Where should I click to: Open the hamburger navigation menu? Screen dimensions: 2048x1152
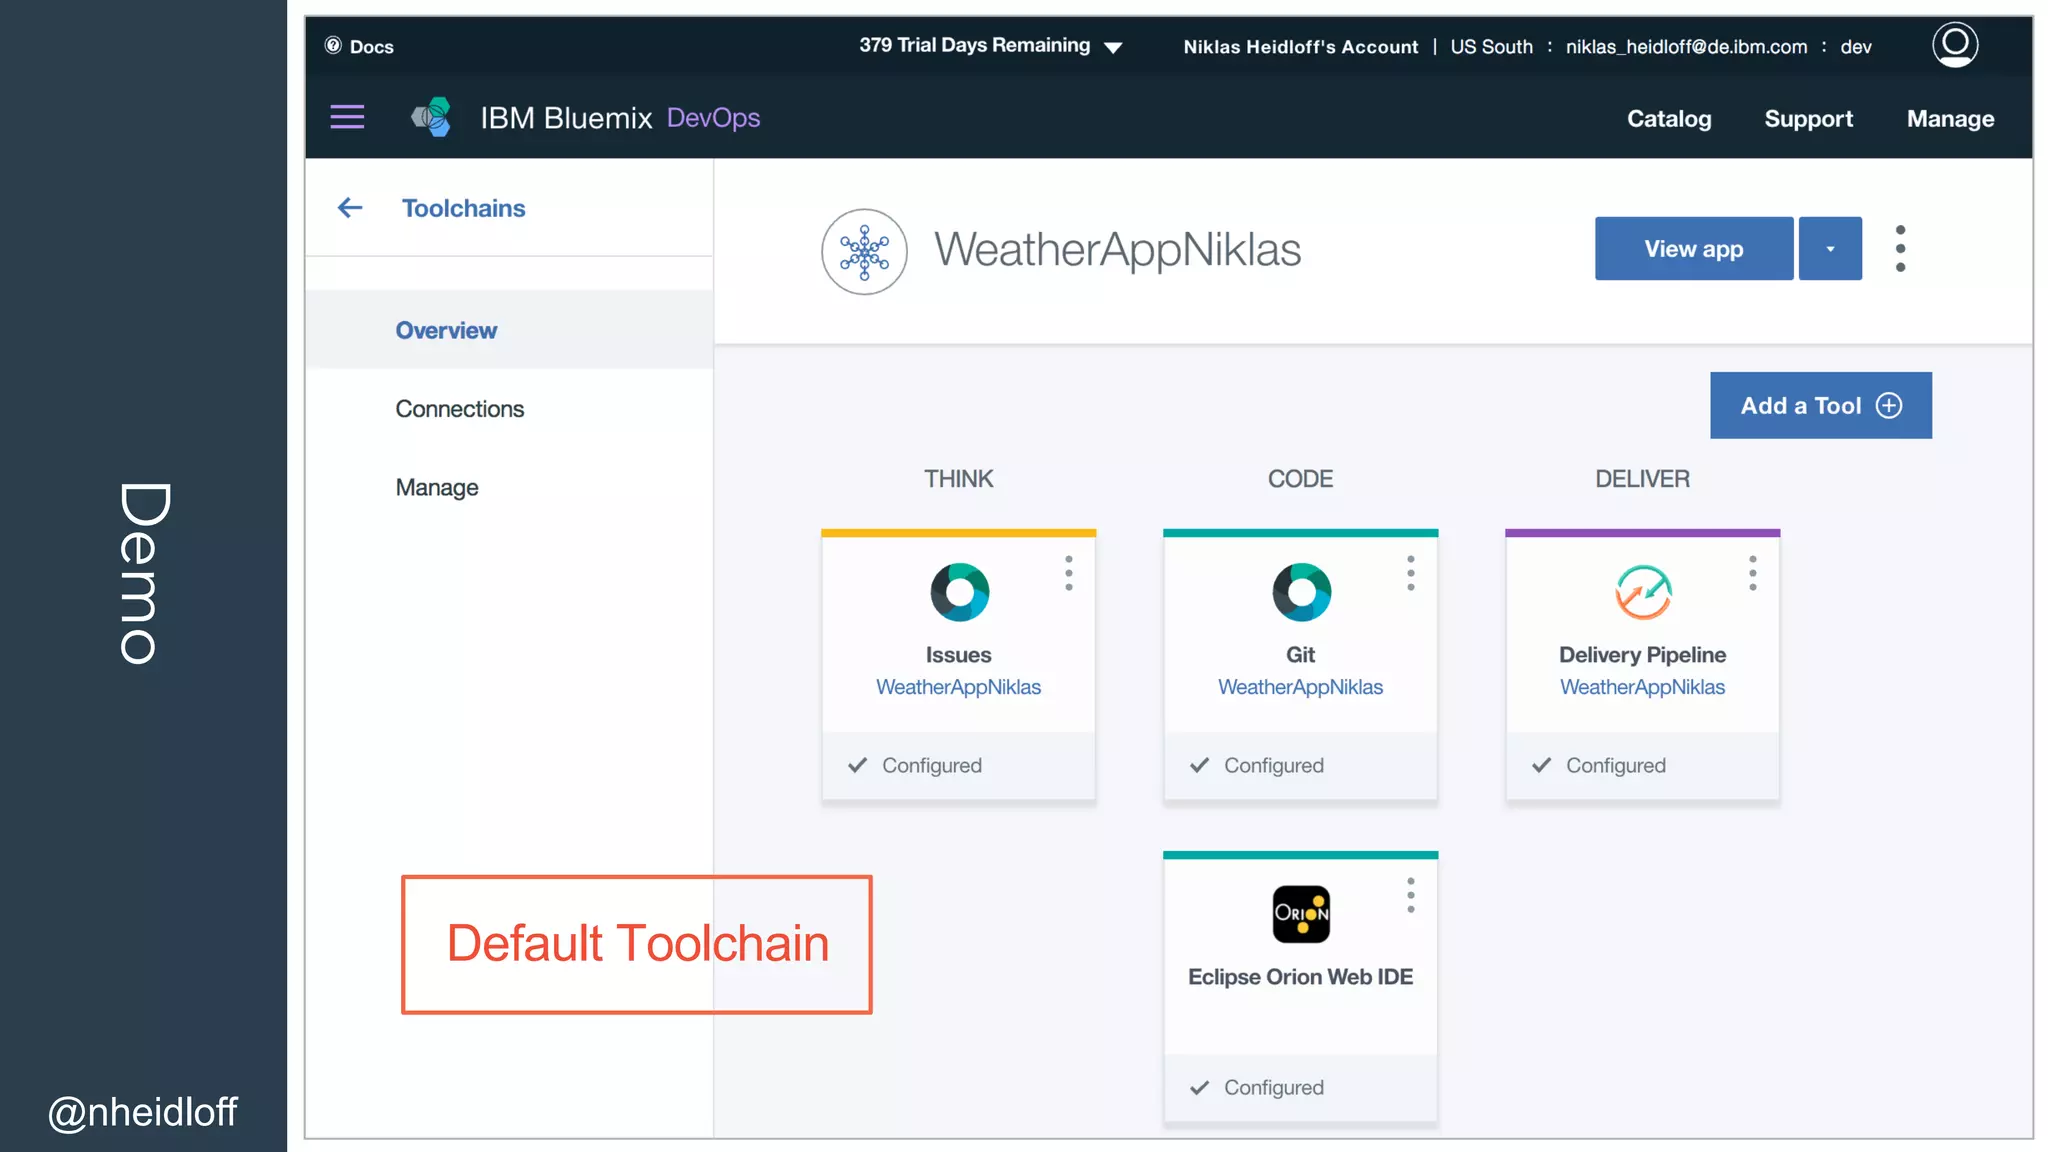[347, 117]
